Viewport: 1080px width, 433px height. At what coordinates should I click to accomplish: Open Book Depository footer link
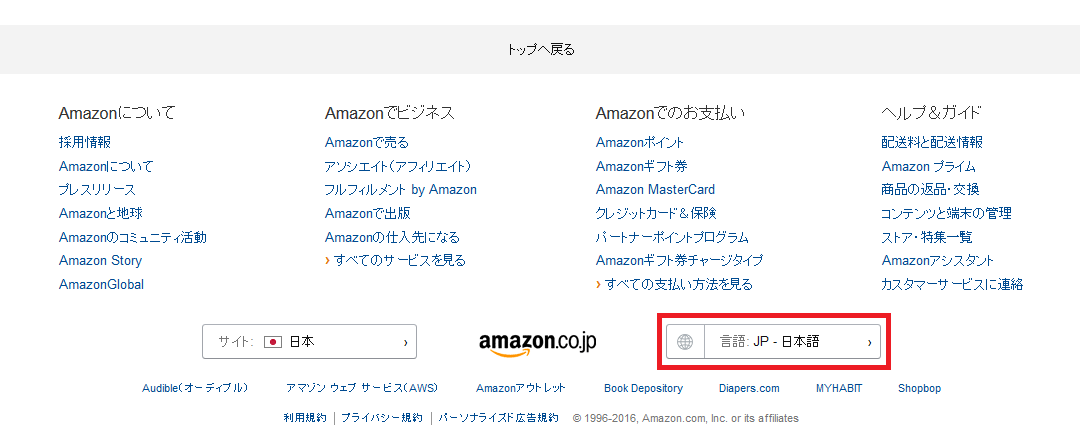[x=643, y=388]
